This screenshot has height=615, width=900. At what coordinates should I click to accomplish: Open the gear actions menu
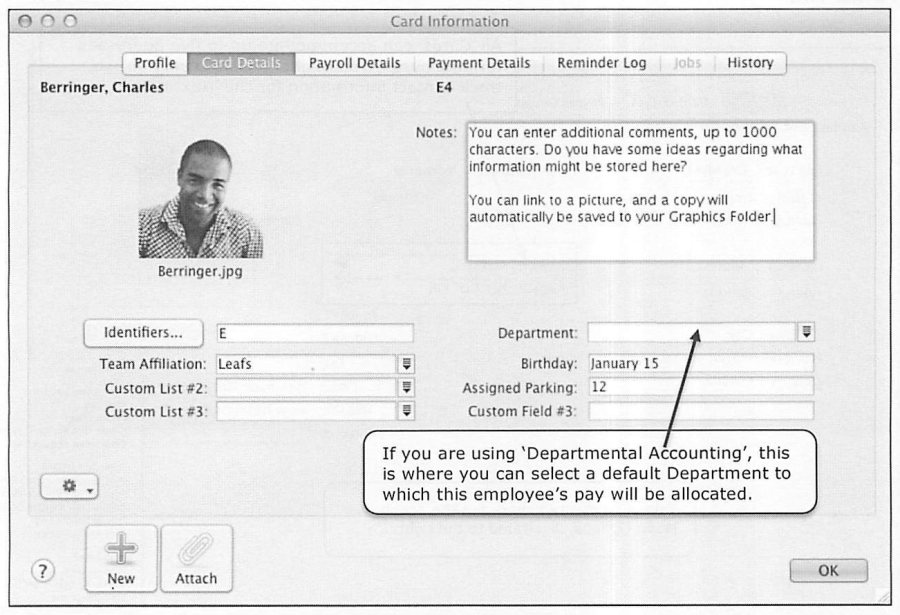pos(69,487)
